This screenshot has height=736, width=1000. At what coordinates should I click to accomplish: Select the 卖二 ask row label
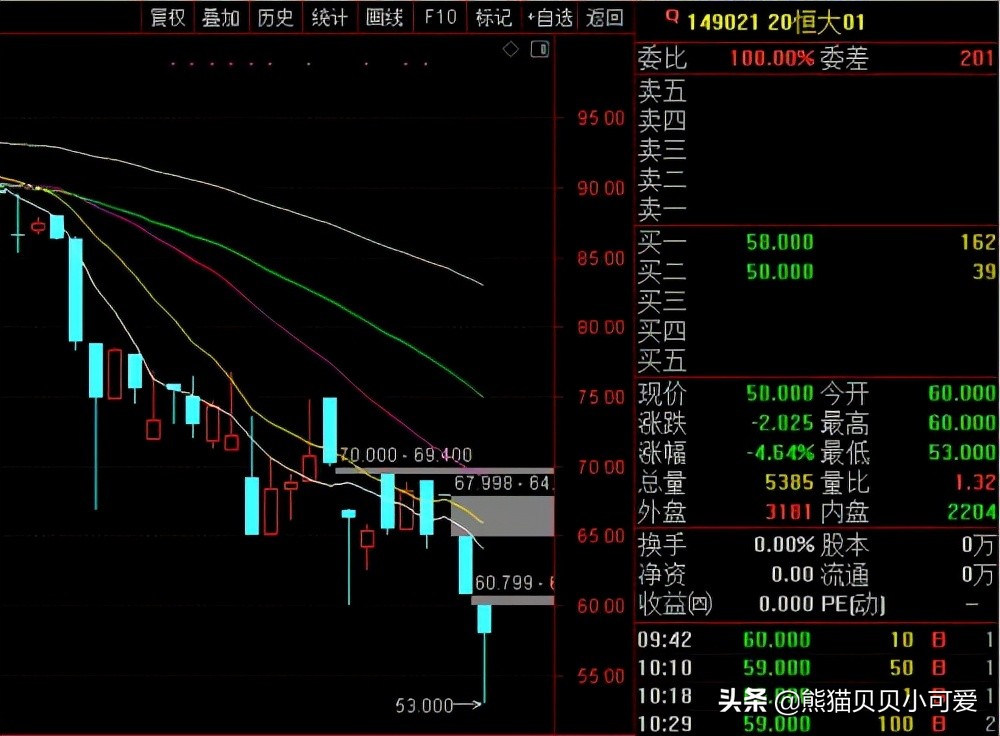coord(662,180)
